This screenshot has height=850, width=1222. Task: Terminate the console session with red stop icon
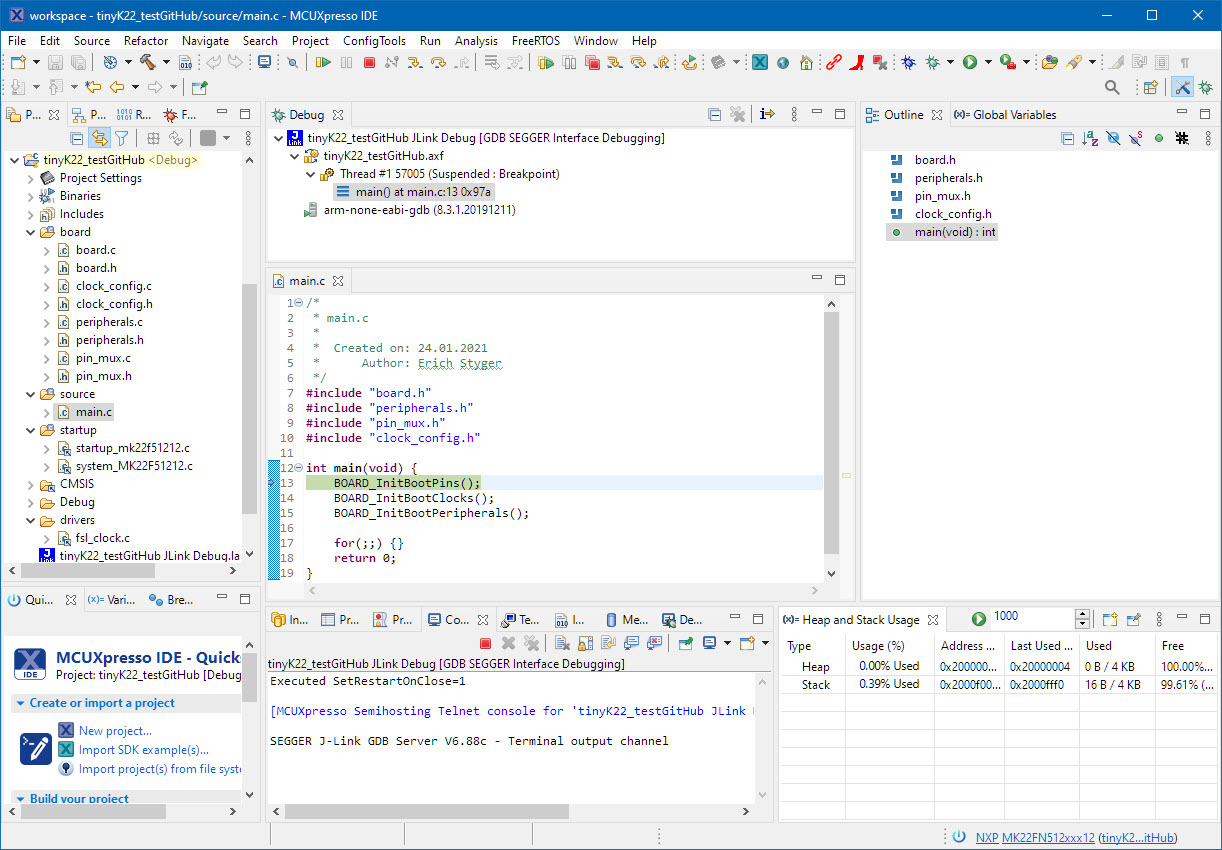485,644
